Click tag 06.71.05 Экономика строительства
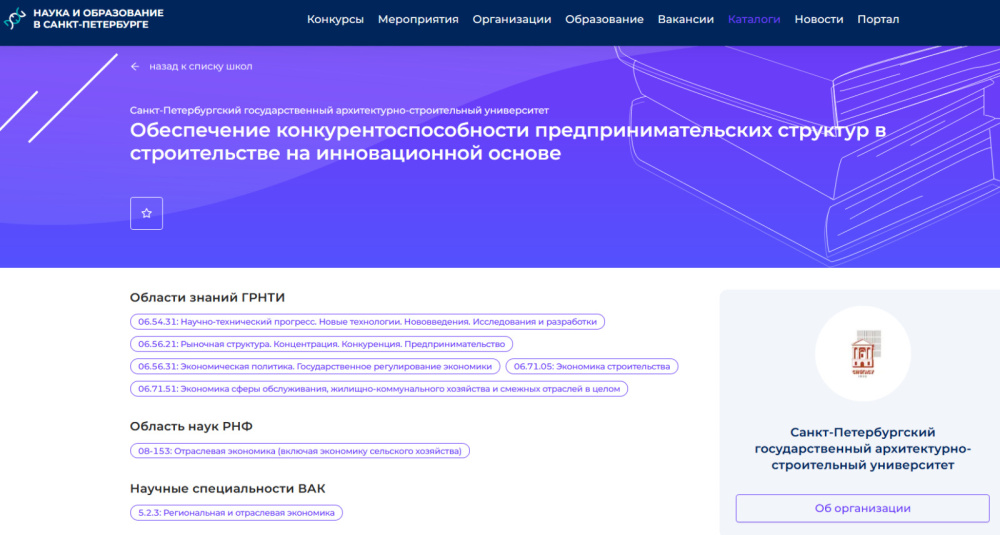The width and height of the screenshot is (1000, 535). tap(591, 366)
